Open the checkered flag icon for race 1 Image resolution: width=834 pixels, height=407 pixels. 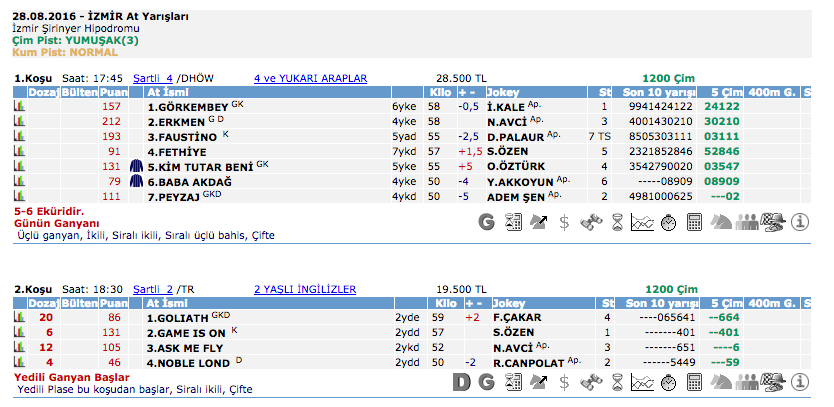(773, 223)
